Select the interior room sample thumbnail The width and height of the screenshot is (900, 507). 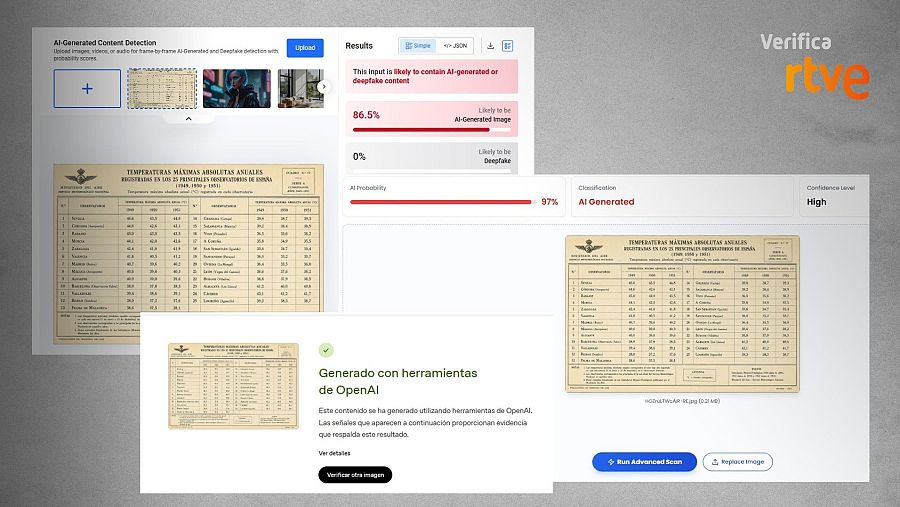pyautogui.click(x=300, y=88)
